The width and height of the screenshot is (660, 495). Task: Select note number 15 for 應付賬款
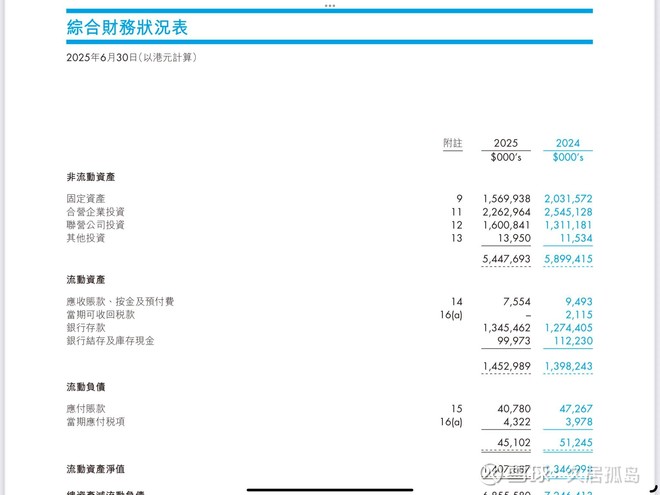point(457,408)
